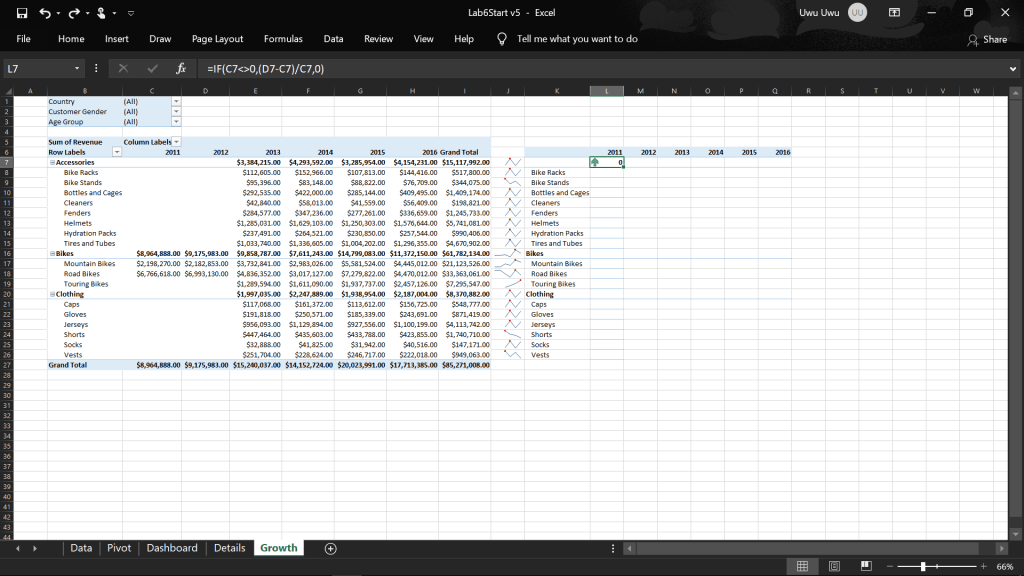Undo the last action

[45, 13]
